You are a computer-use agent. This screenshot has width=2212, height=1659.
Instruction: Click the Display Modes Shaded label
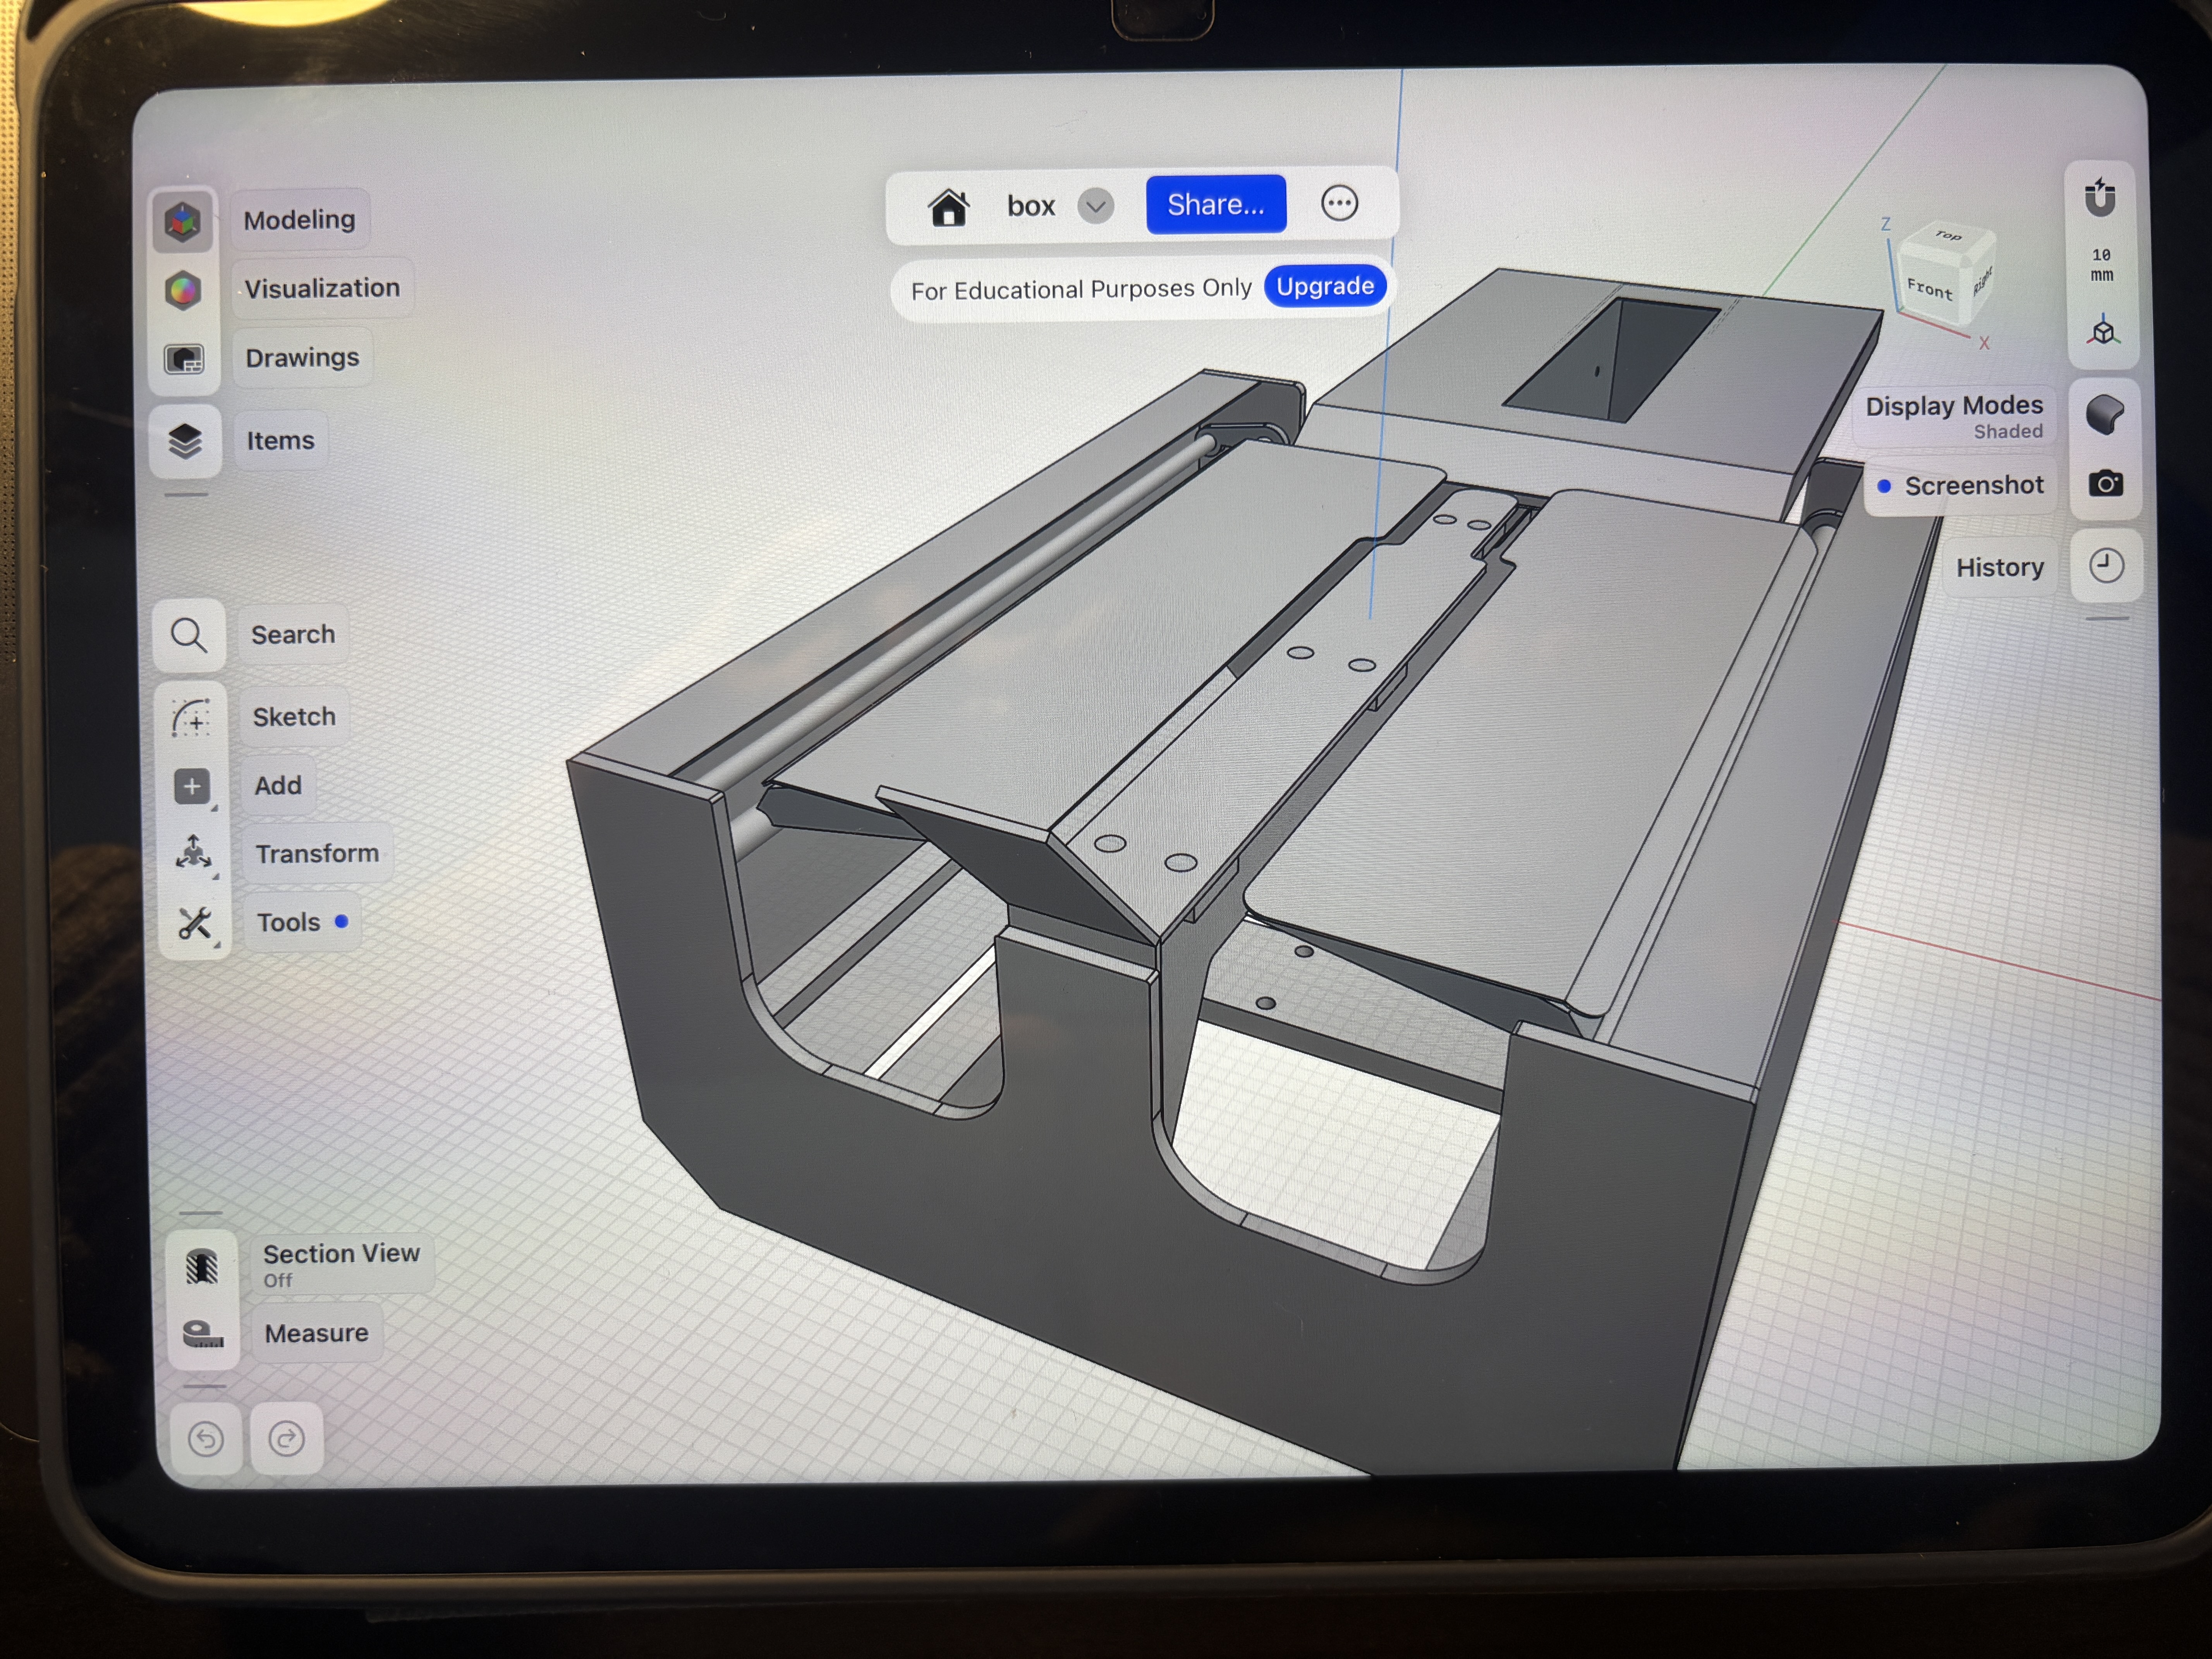pos(1954,416)
